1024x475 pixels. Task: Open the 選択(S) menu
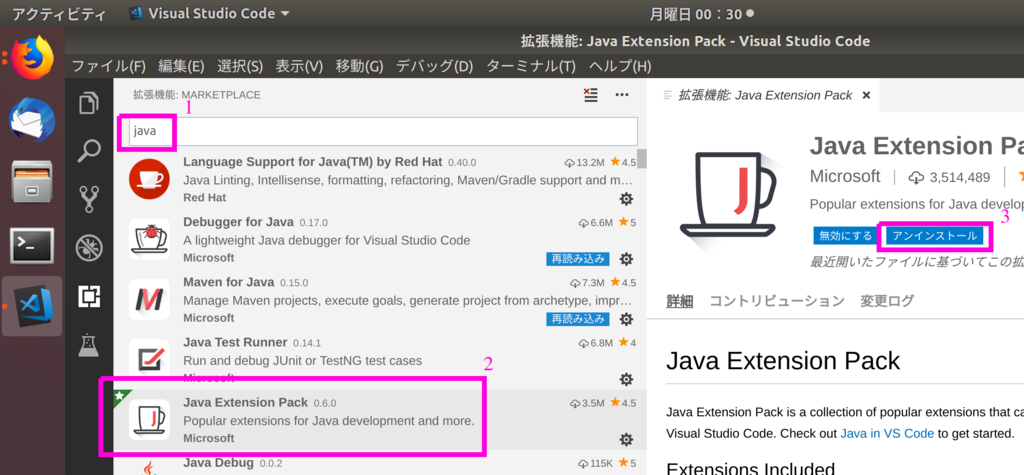(x=240, y=66)
